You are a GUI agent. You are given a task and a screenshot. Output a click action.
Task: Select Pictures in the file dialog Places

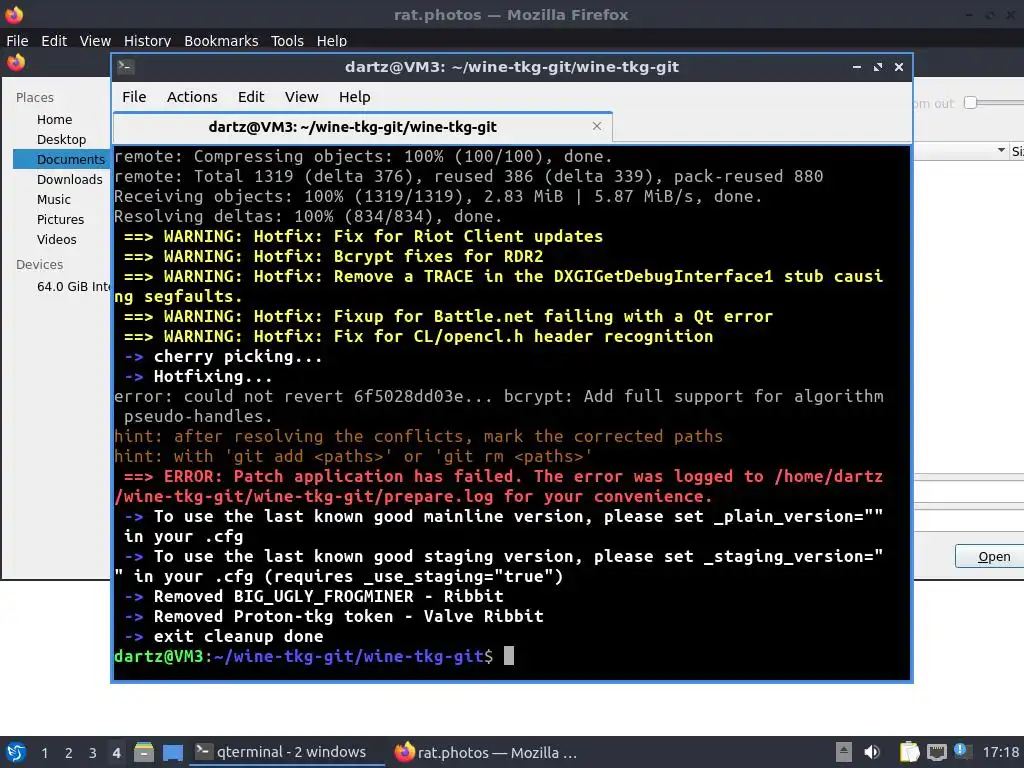(x=61, y=219)
